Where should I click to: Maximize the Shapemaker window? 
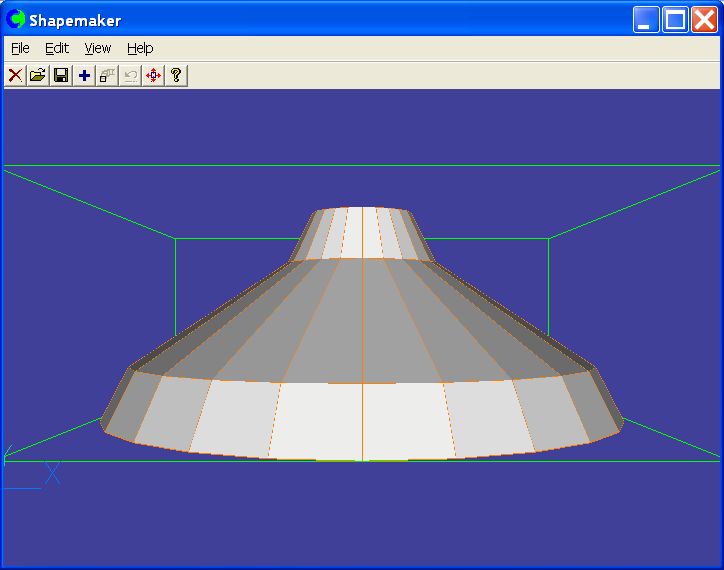pyautogui.click(x=676, y=20)
